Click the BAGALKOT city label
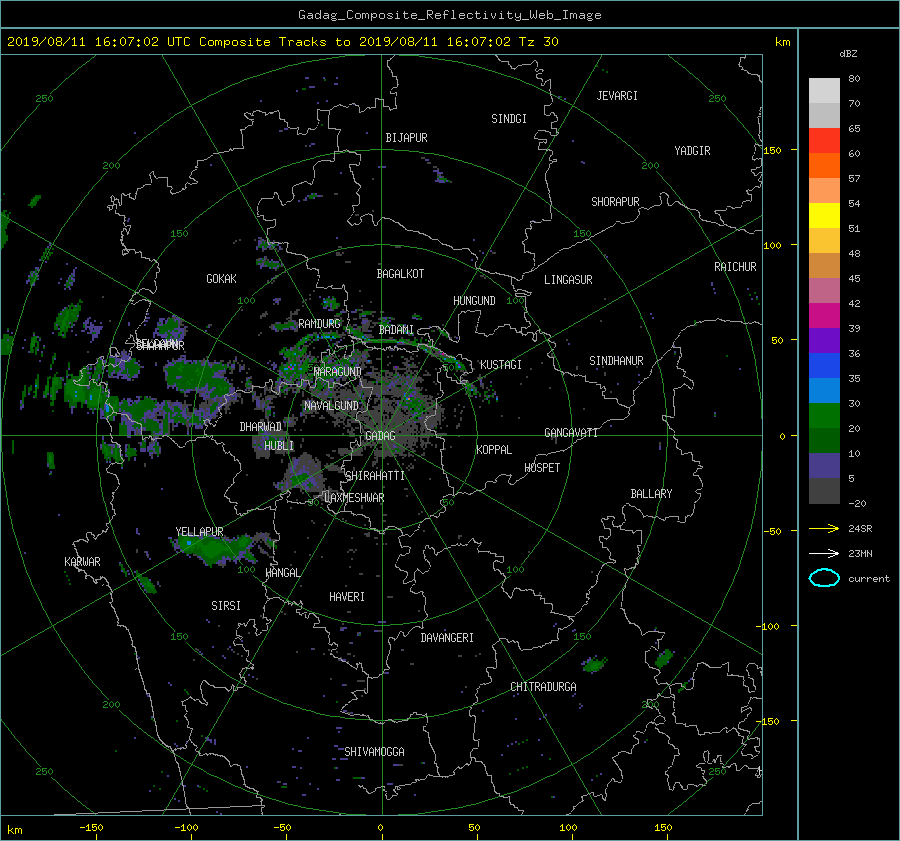Image resolution: width=900 pixels, height=841 pixels. 400,274
